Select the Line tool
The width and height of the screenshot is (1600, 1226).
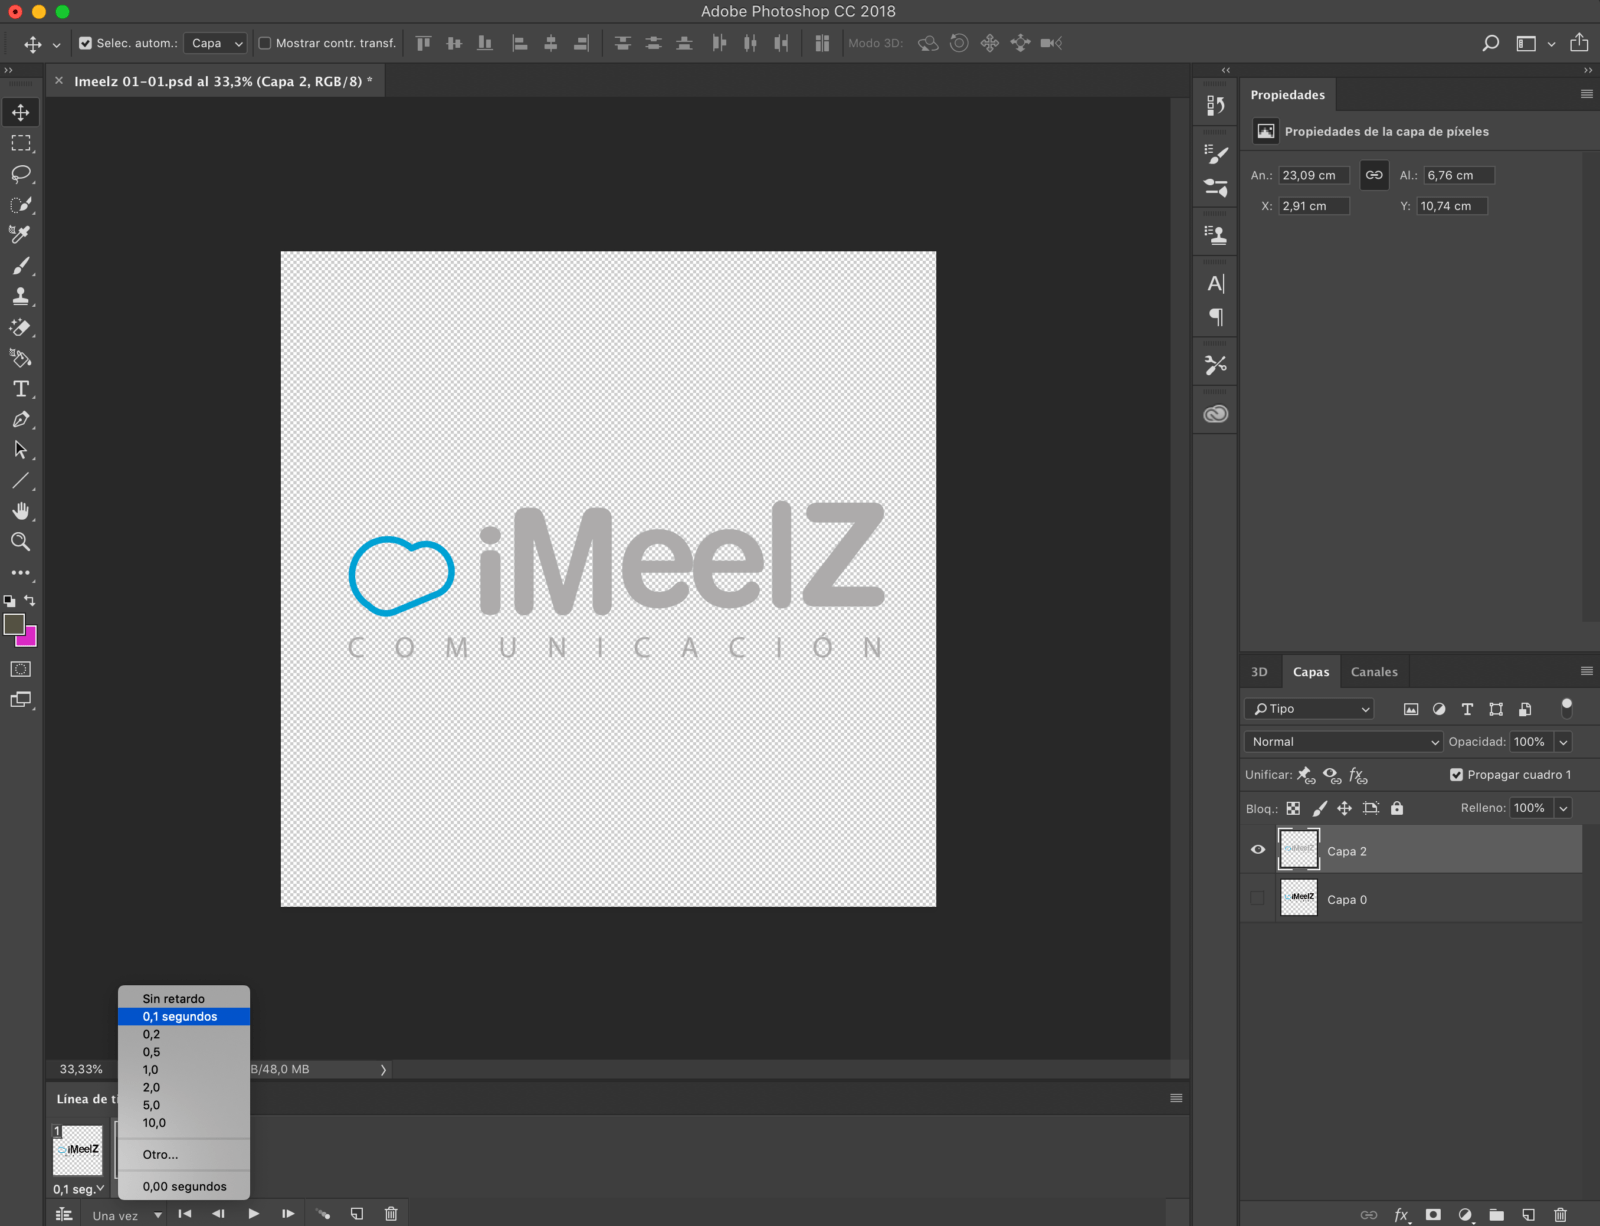21,481
